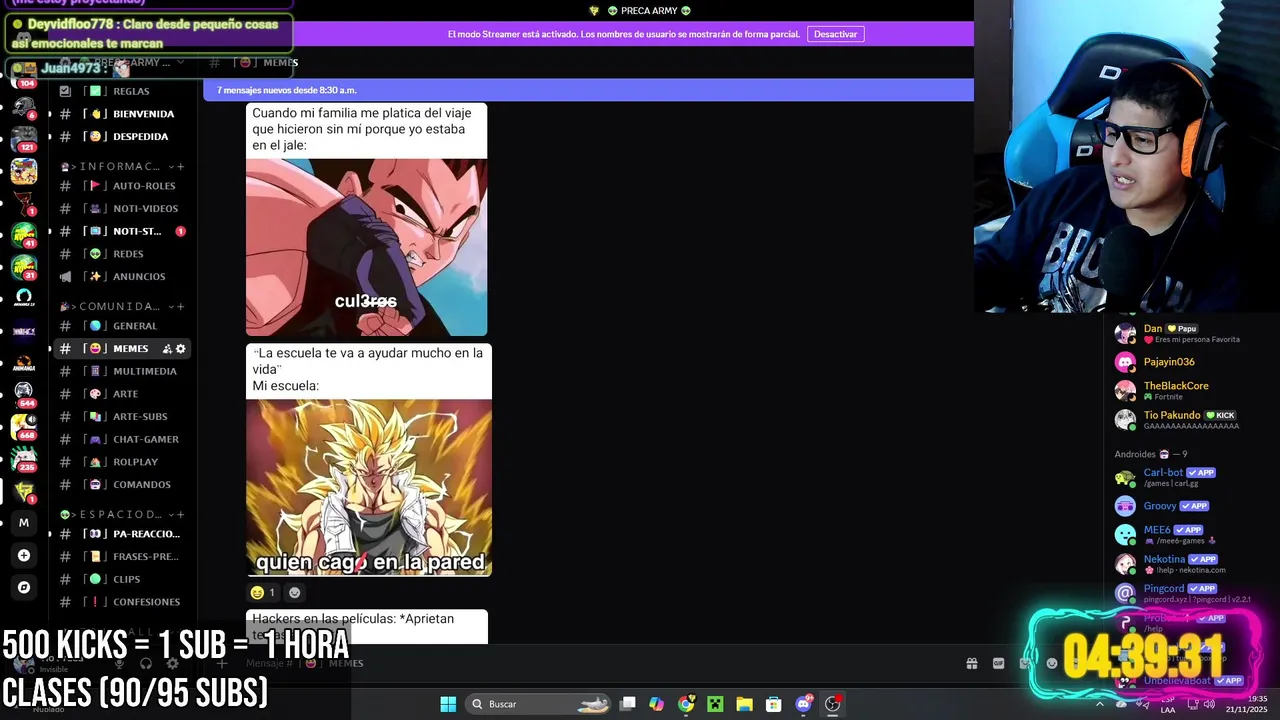This screenshot has width=1280, height=720.
Task: Open server with 668 notifications
Action: point(24,427)
